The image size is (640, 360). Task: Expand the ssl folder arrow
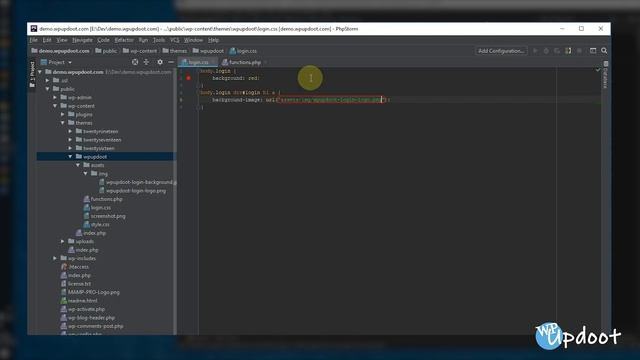(48, 80)
